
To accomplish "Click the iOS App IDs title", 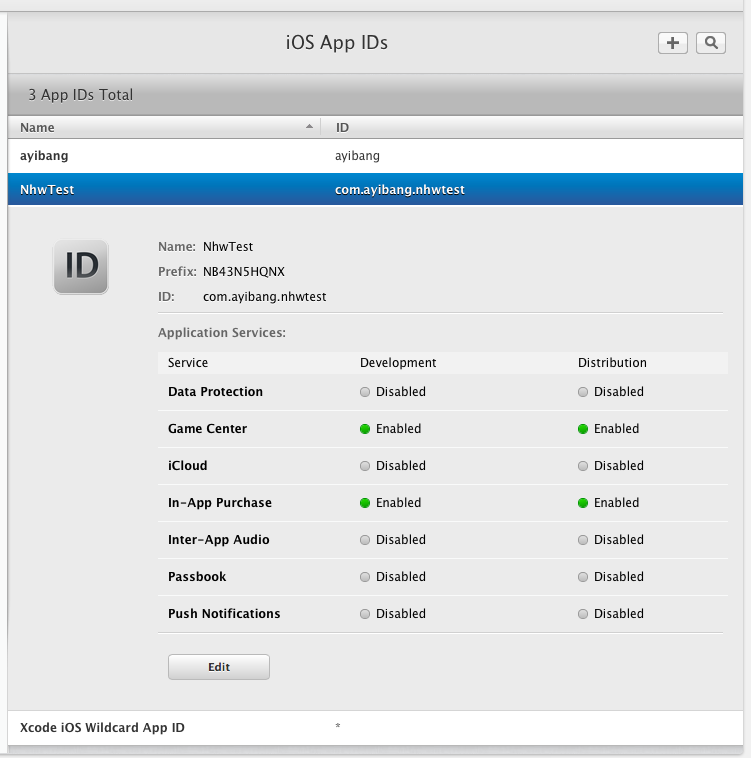I will coord(337,43).
